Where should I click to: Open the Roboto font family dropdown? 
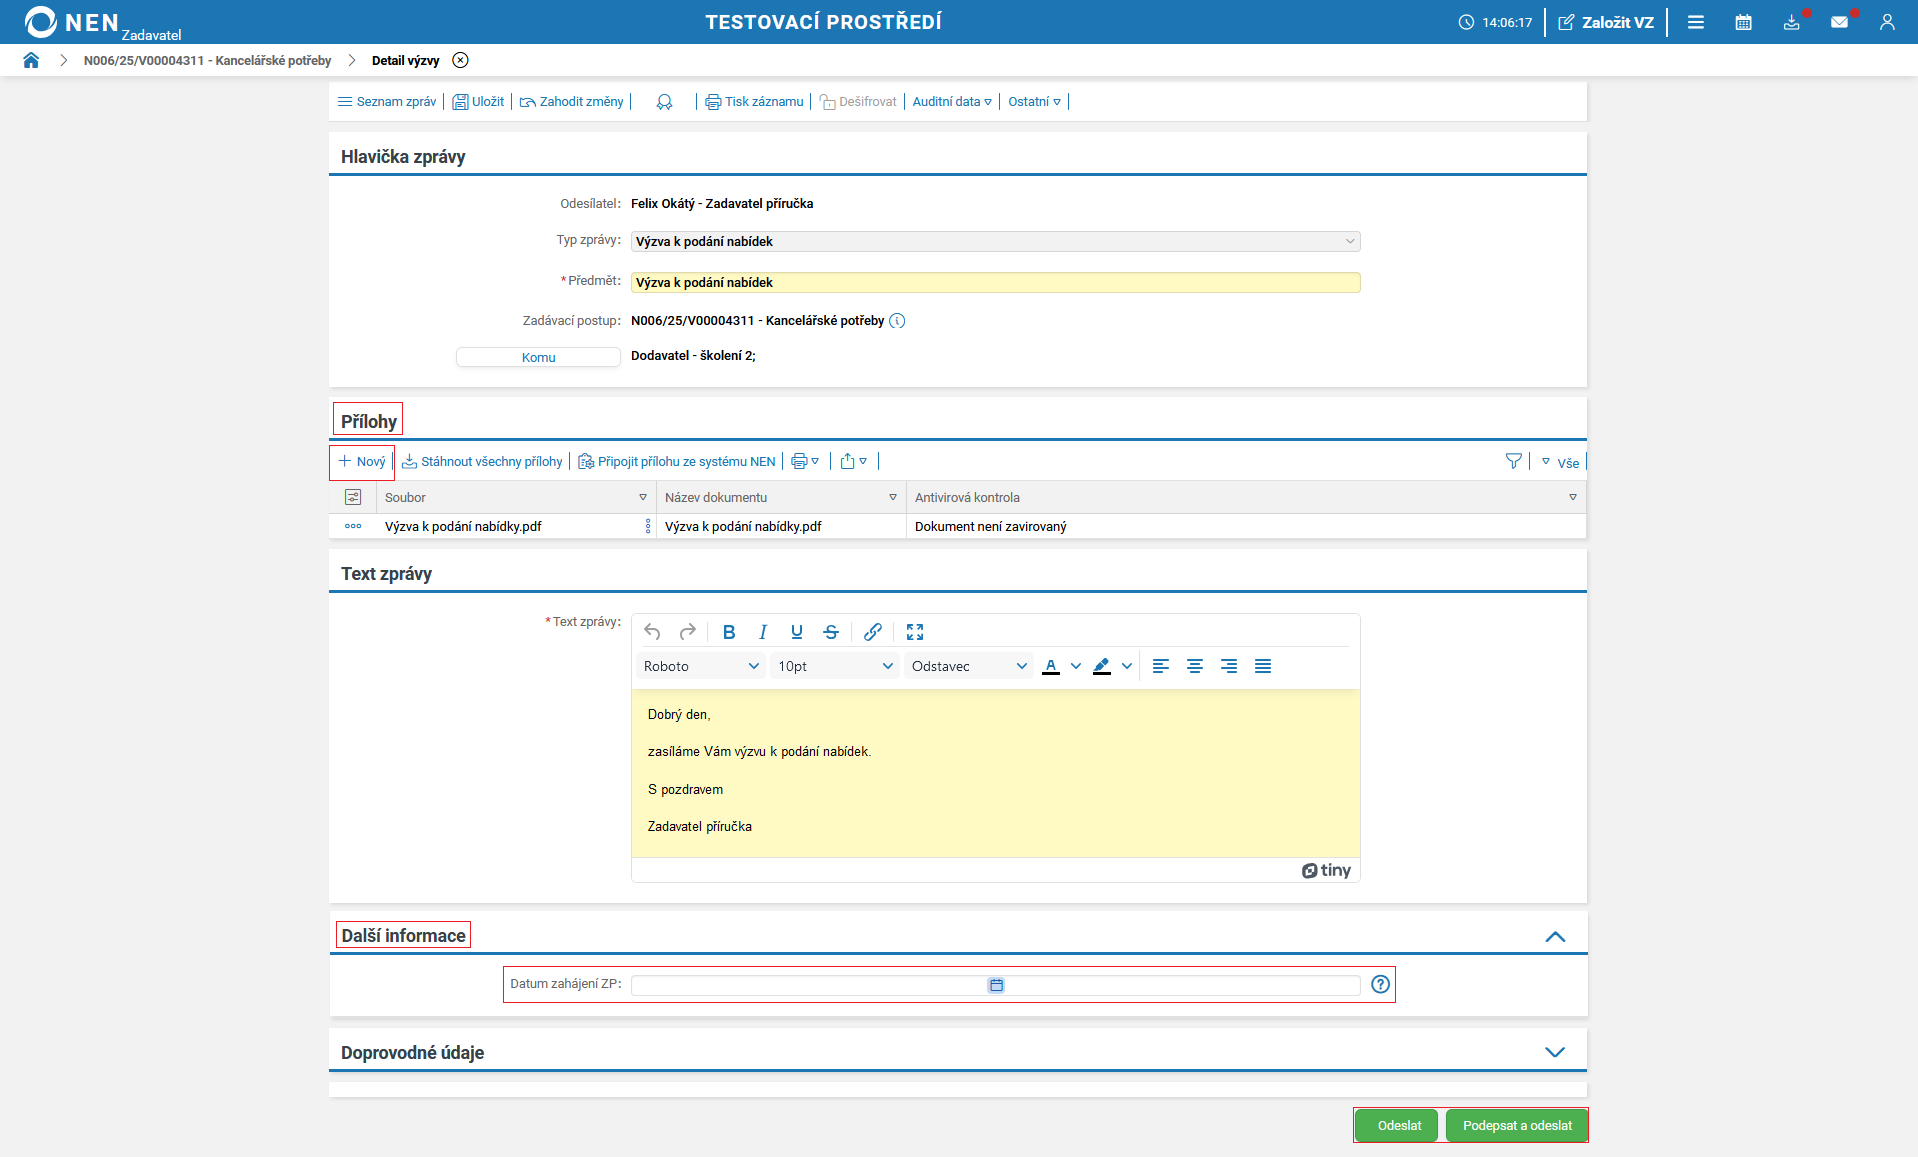tap(700, 666)
